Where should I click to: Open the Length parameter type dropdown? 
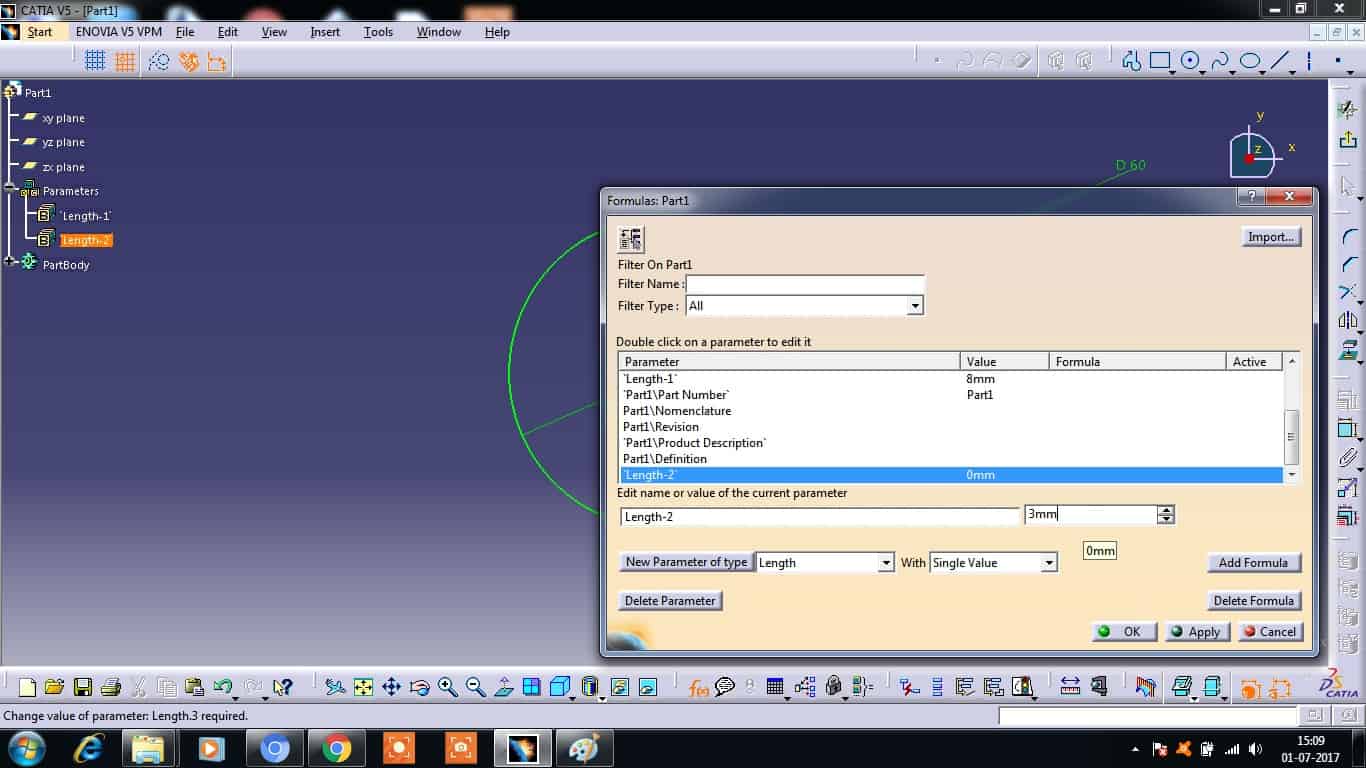click(885, 563)
